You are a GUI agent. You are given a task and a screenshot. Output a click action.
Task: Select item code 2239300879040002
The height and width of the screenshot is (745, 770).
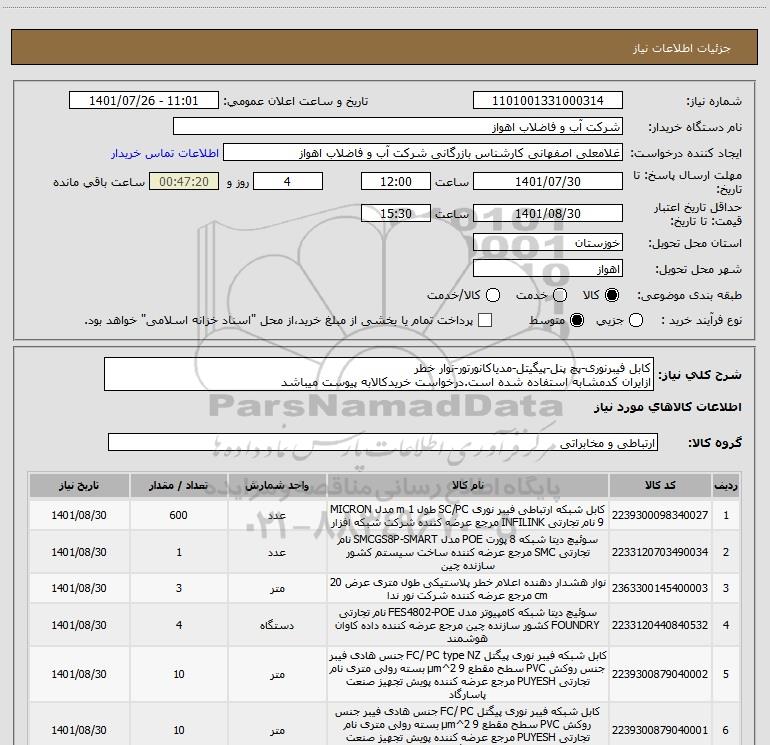660,674
